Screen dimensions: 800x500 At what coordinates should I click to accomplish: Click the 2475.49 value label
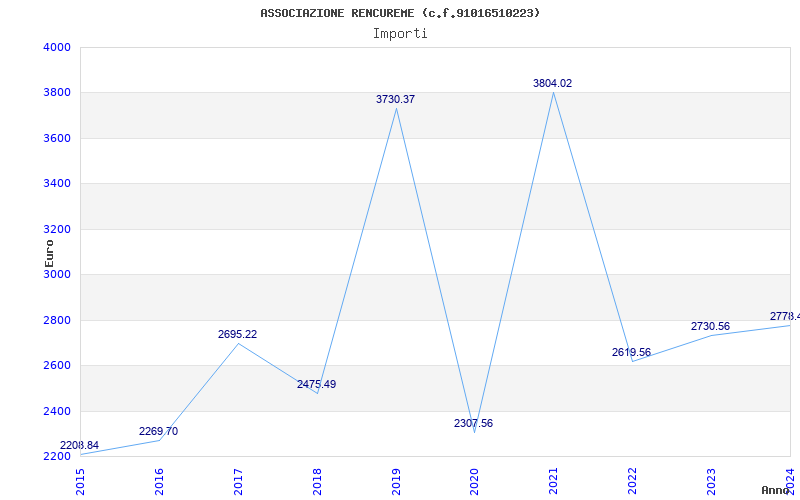pyautogui.click(x=316, y=384)
